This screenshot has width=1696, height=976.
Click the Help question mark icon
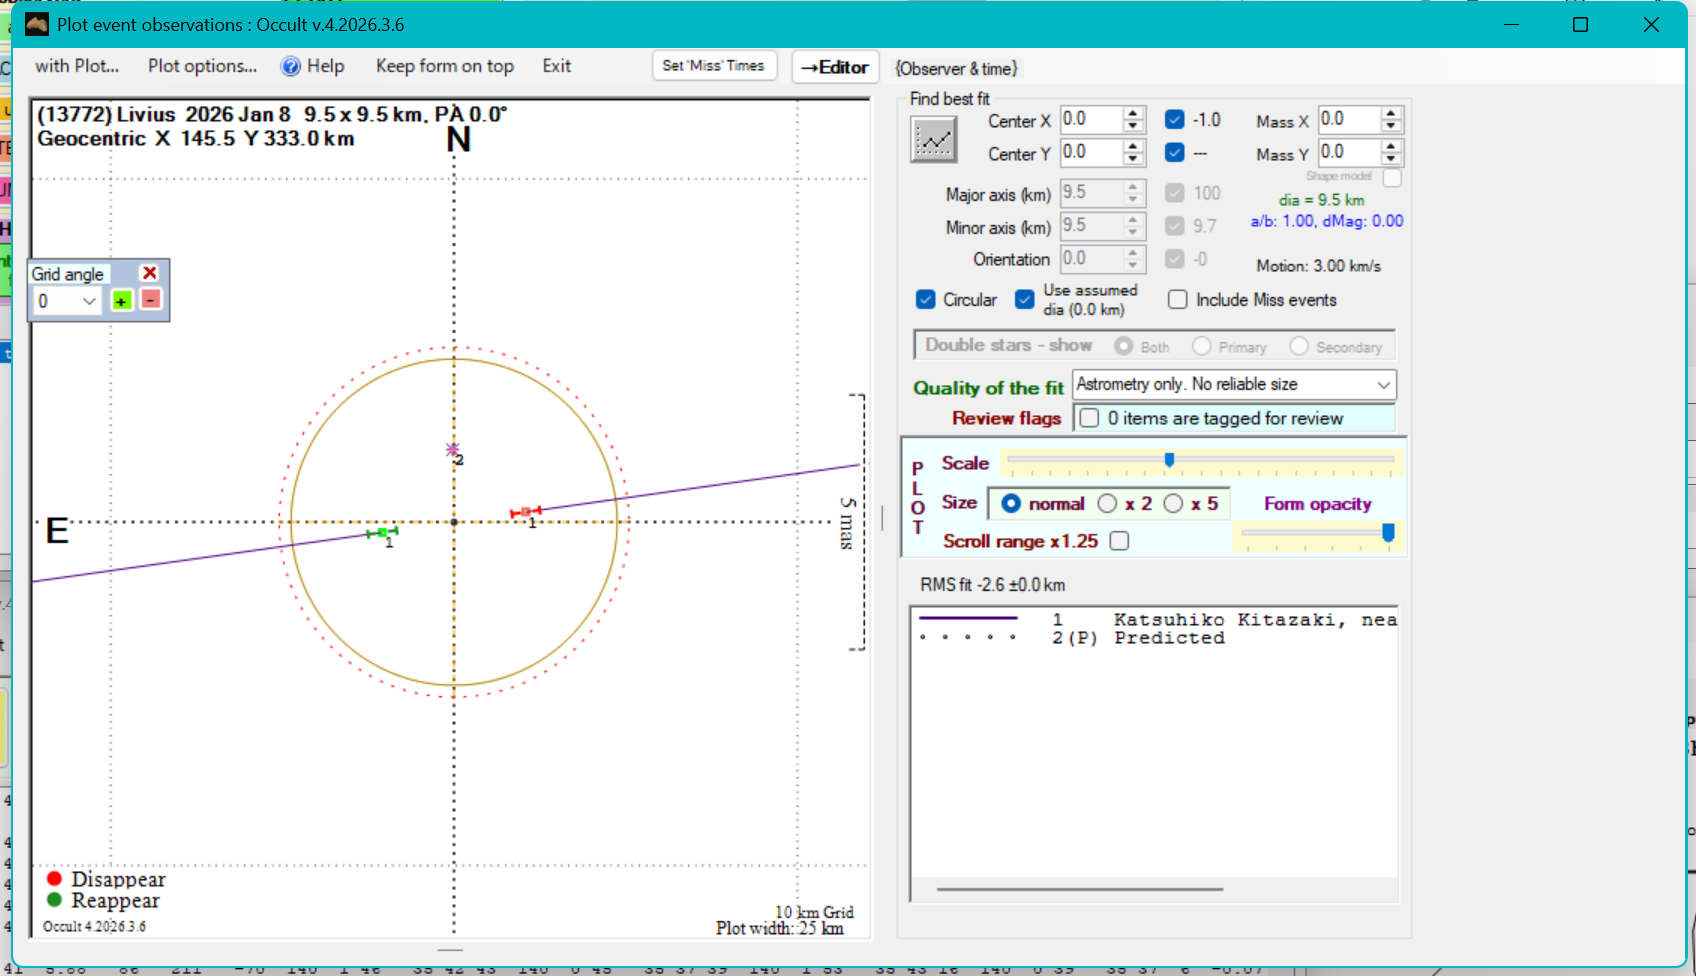(x=290, y=67)
